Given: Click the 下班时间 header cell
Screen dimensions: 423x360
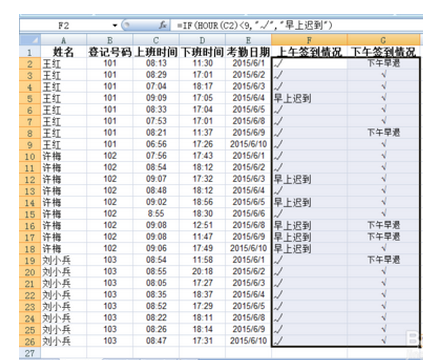Looking at the screenshot, I should [x=202, y=52].
